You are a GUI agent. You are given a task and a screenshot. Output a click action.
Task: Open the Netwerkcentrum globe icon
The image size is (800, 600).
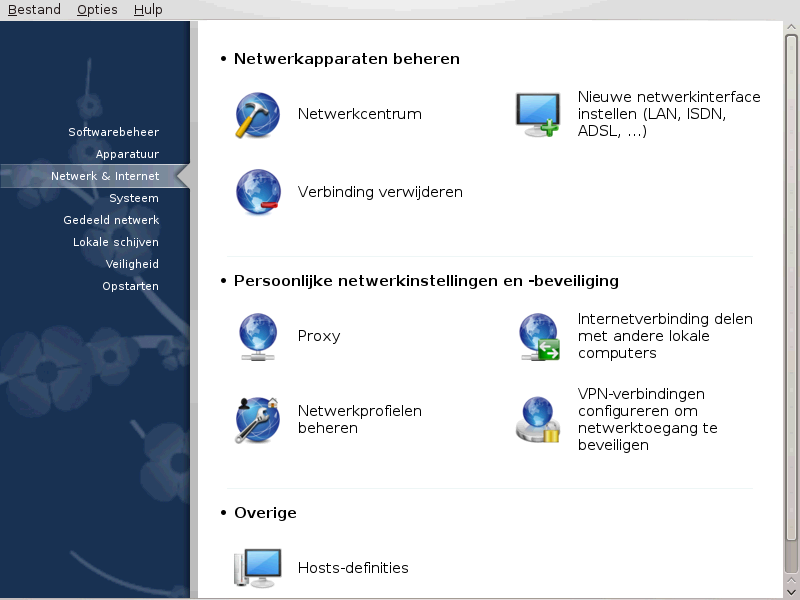[258, 114]
